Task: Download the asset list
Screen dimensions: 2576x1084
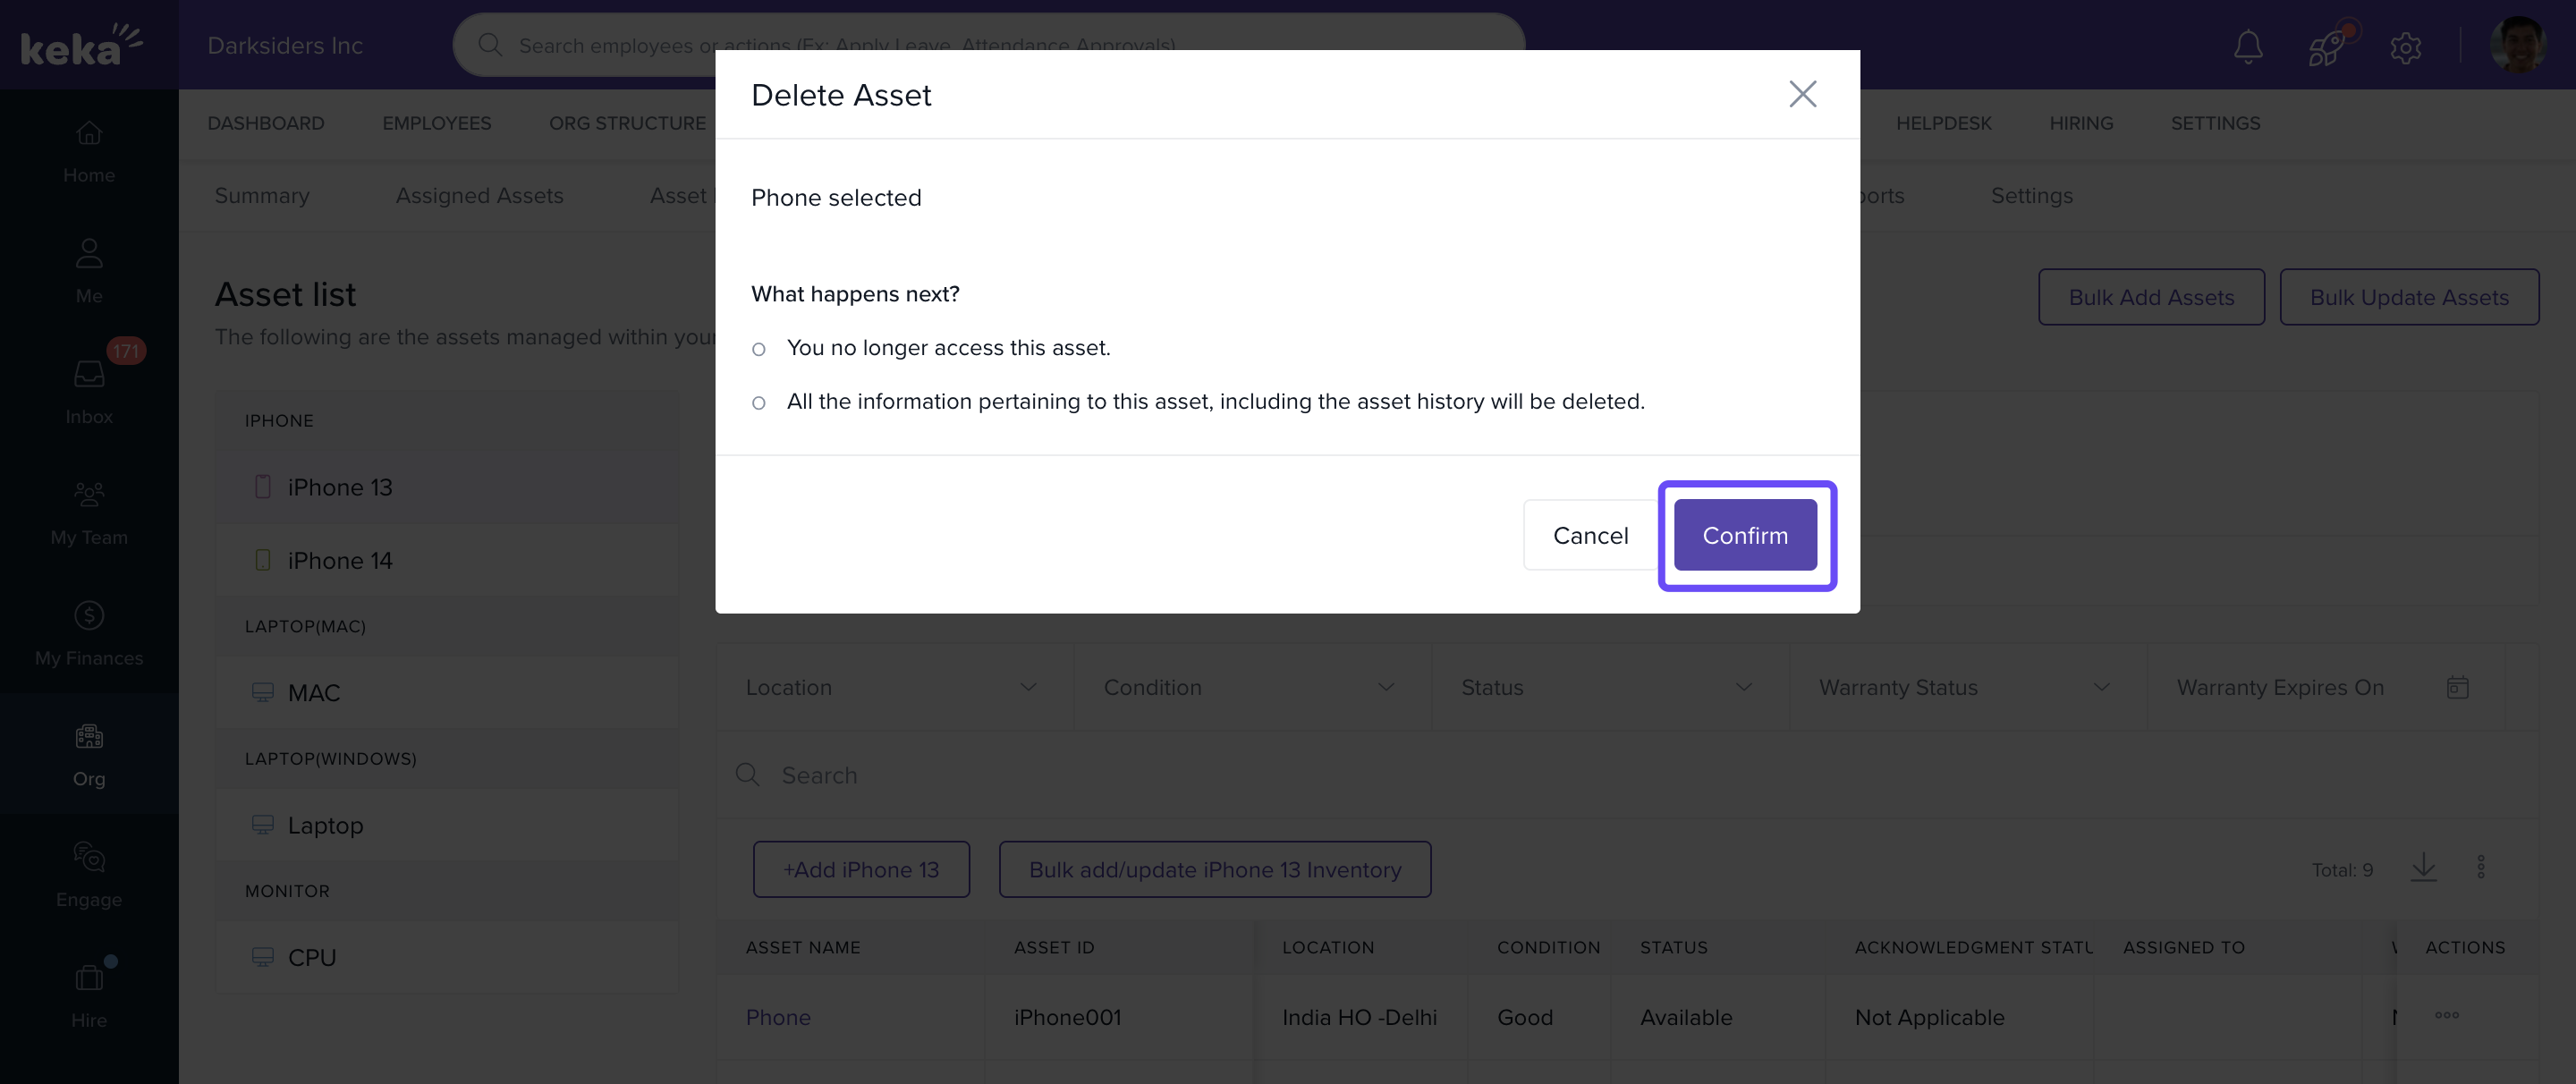Action: pyautogui.click(x=2423, y=867)
